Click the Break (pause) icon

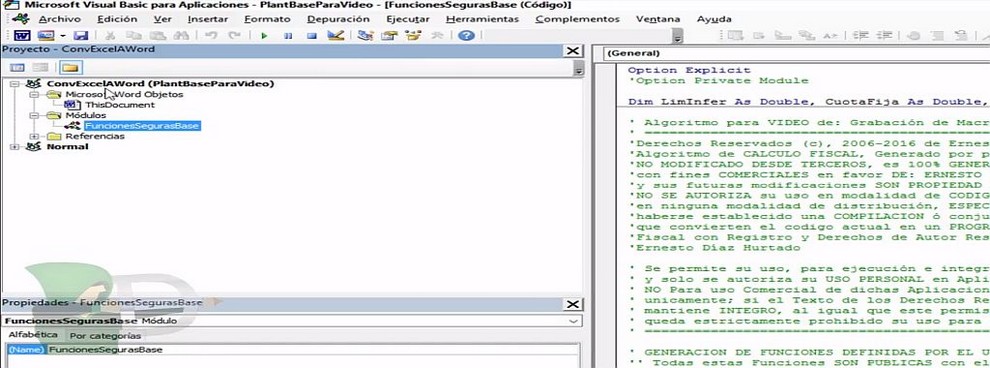[288, 36]
